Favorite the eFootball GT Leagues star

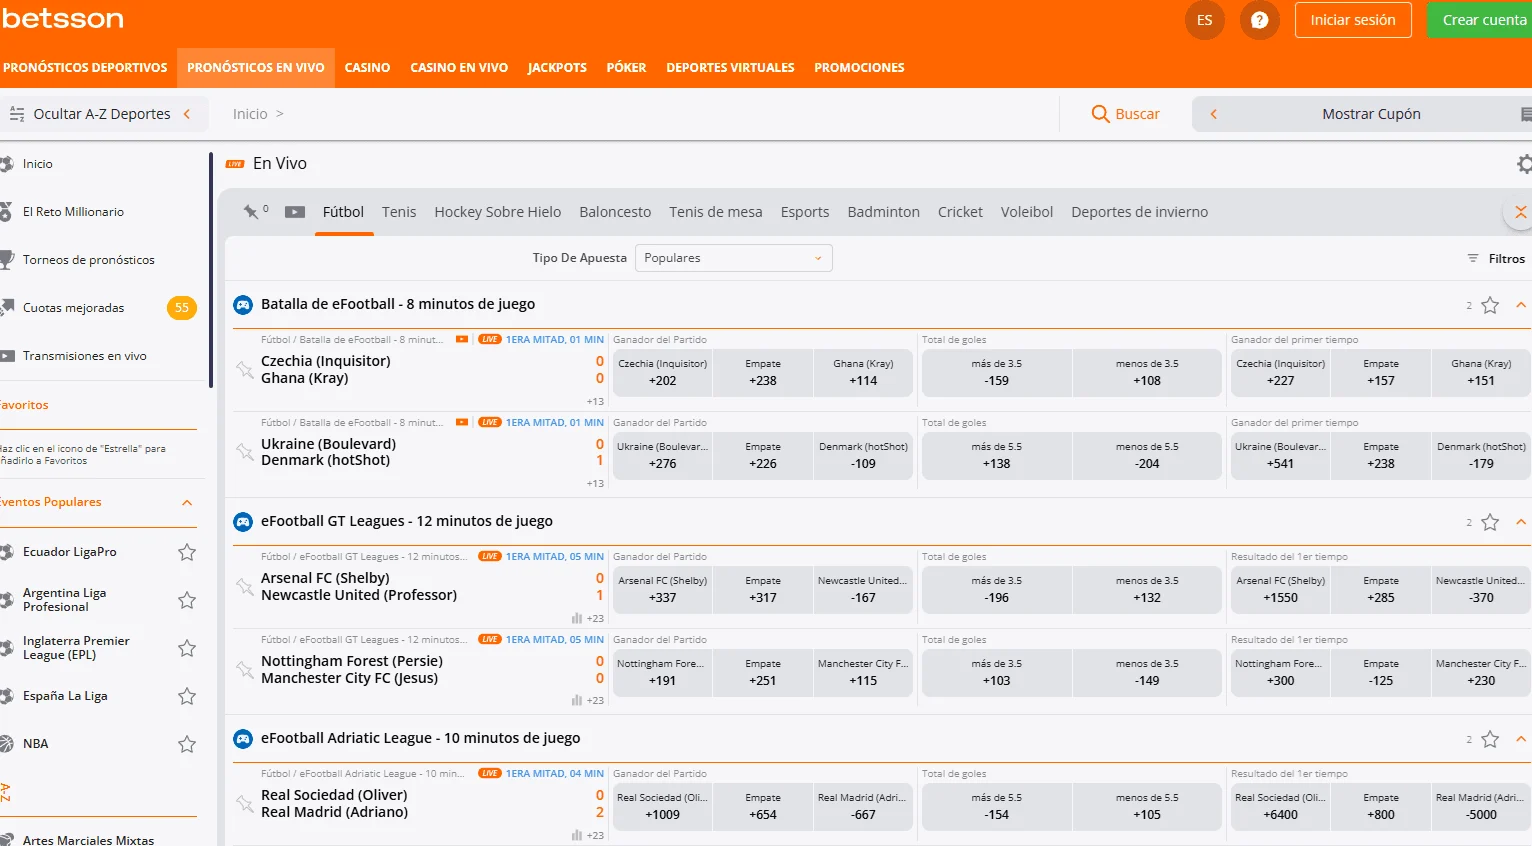[x=1490, y=522]
